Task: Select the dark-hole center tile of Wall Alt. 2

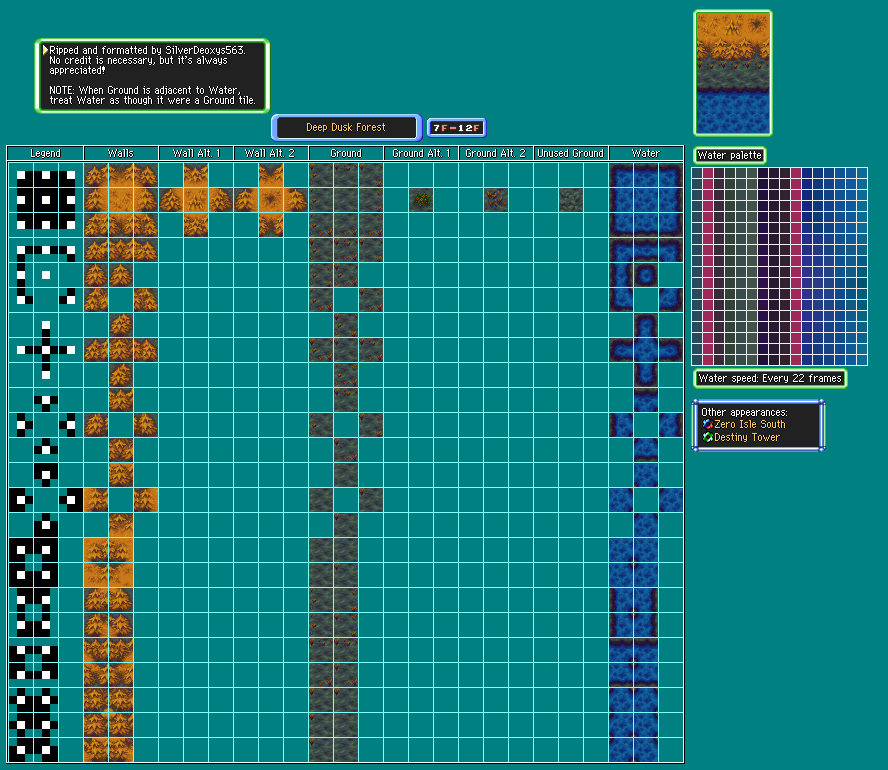Action: pyautogui.click(x=271, y=200)
